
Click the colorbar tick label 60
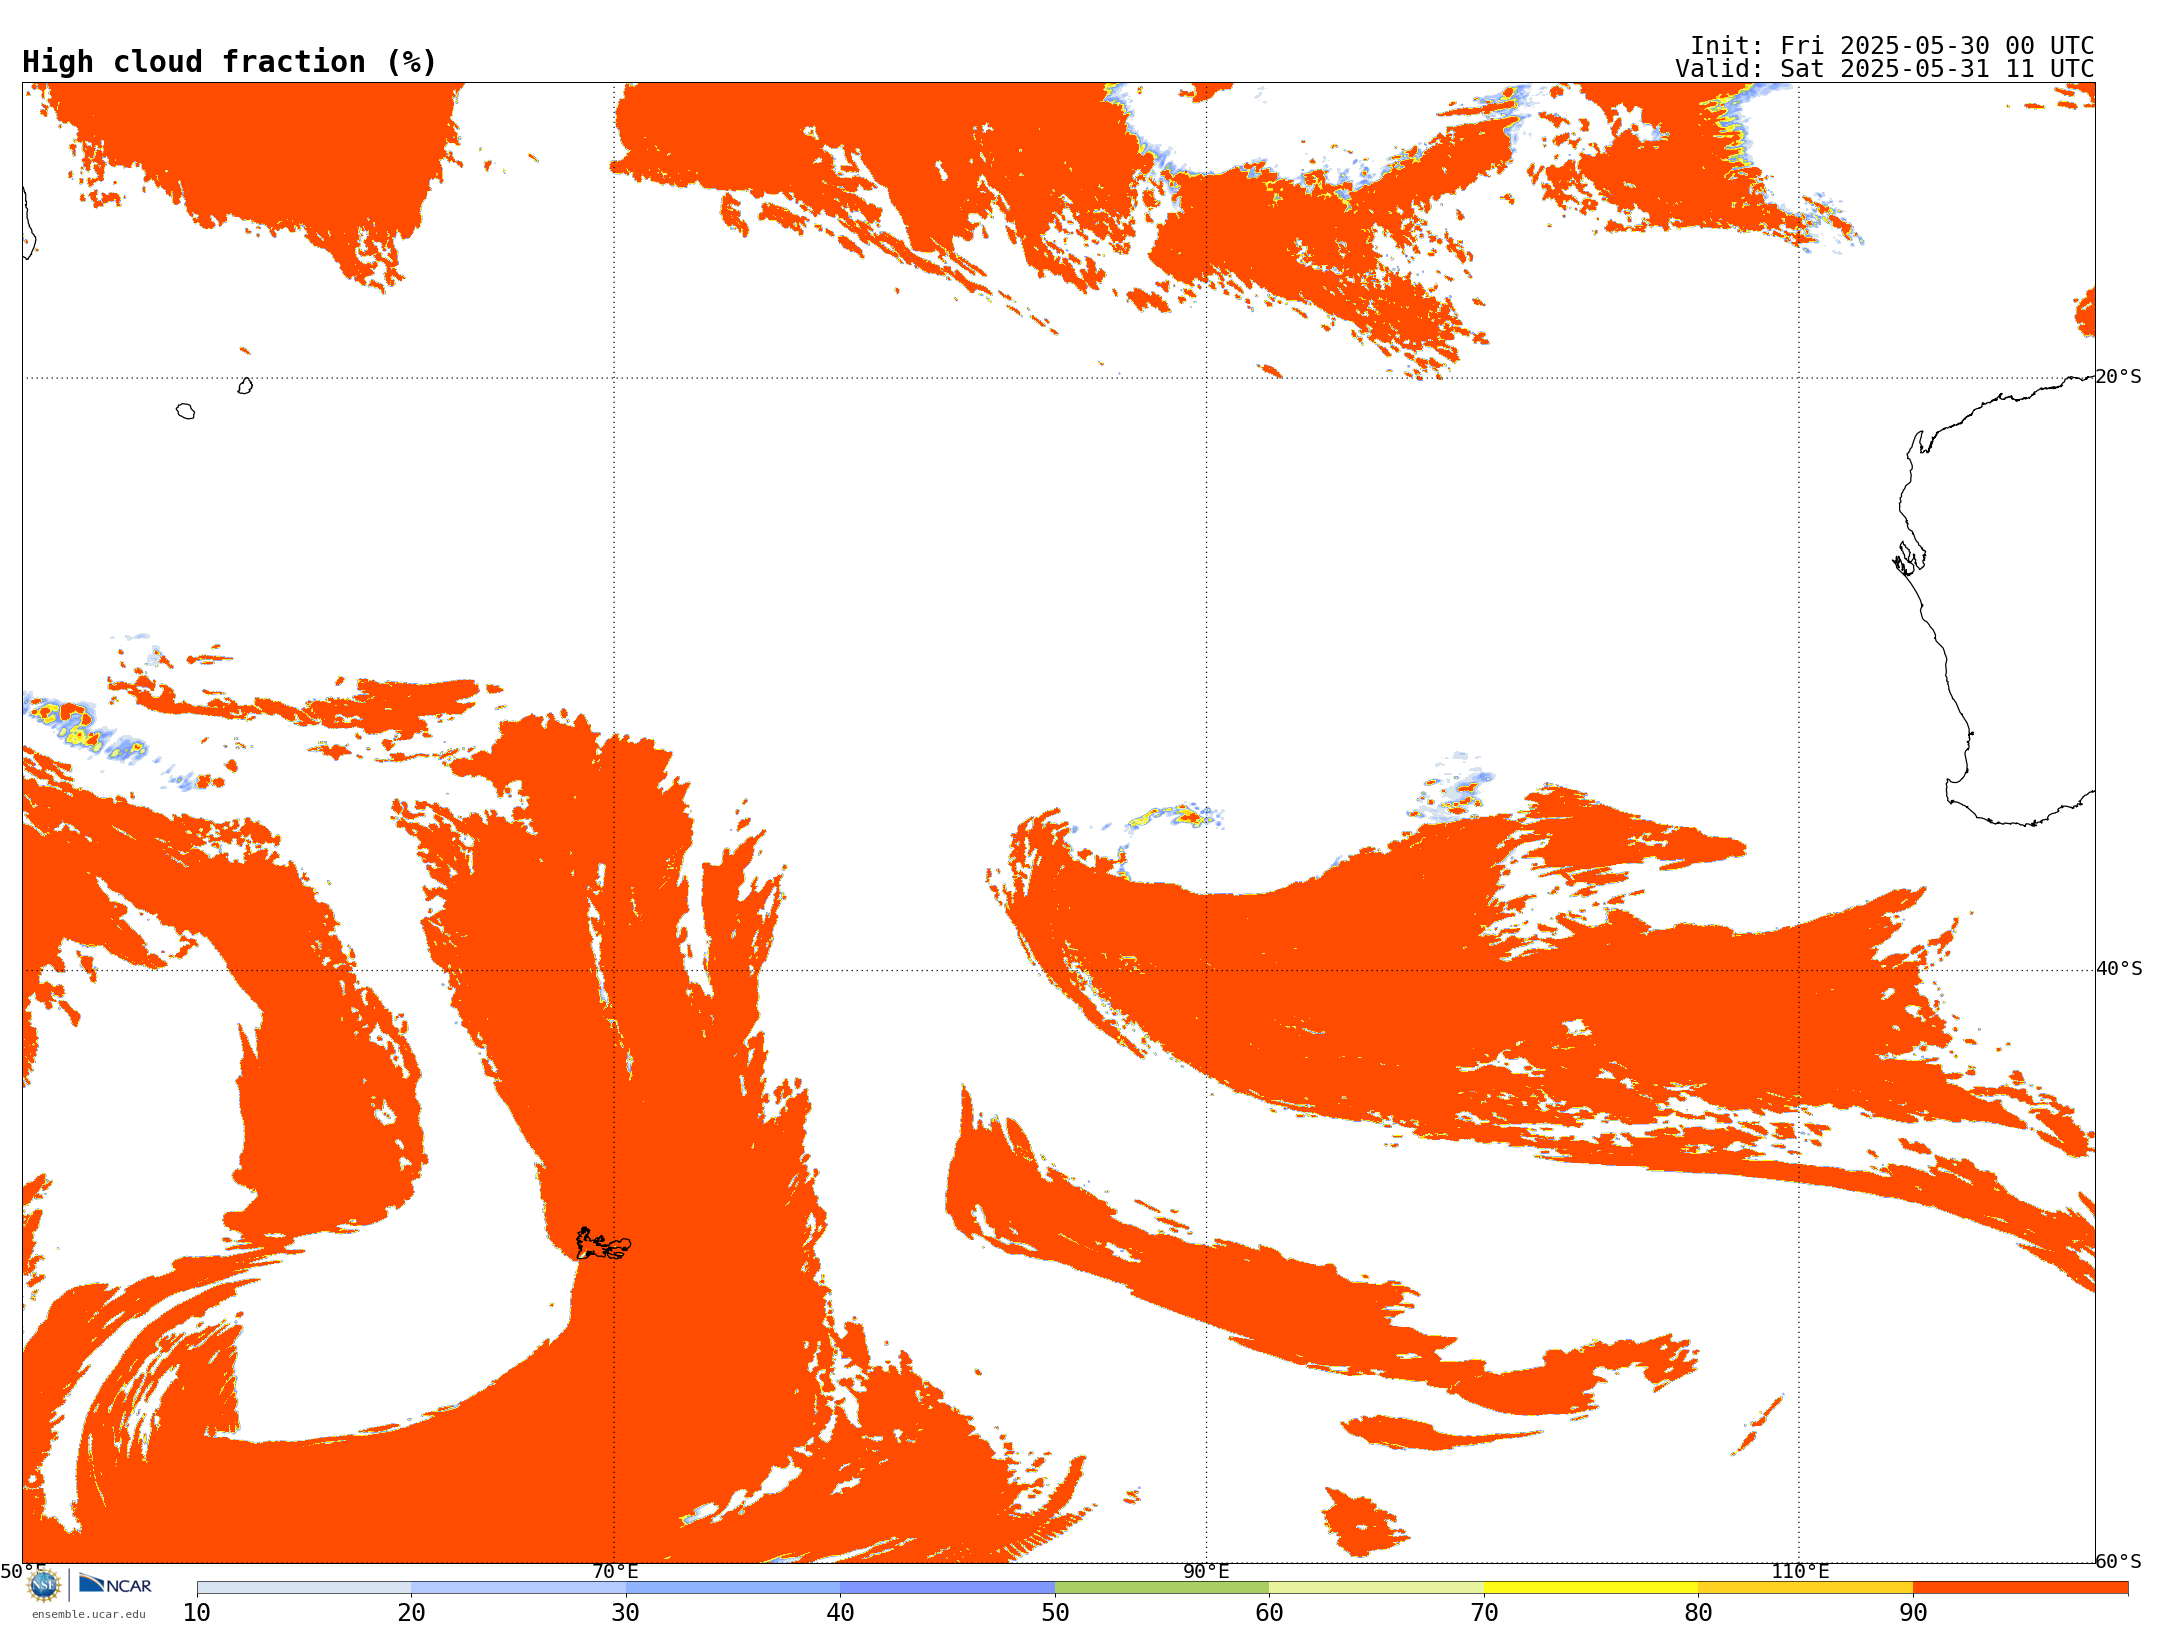click(x=1269, y=1612)
